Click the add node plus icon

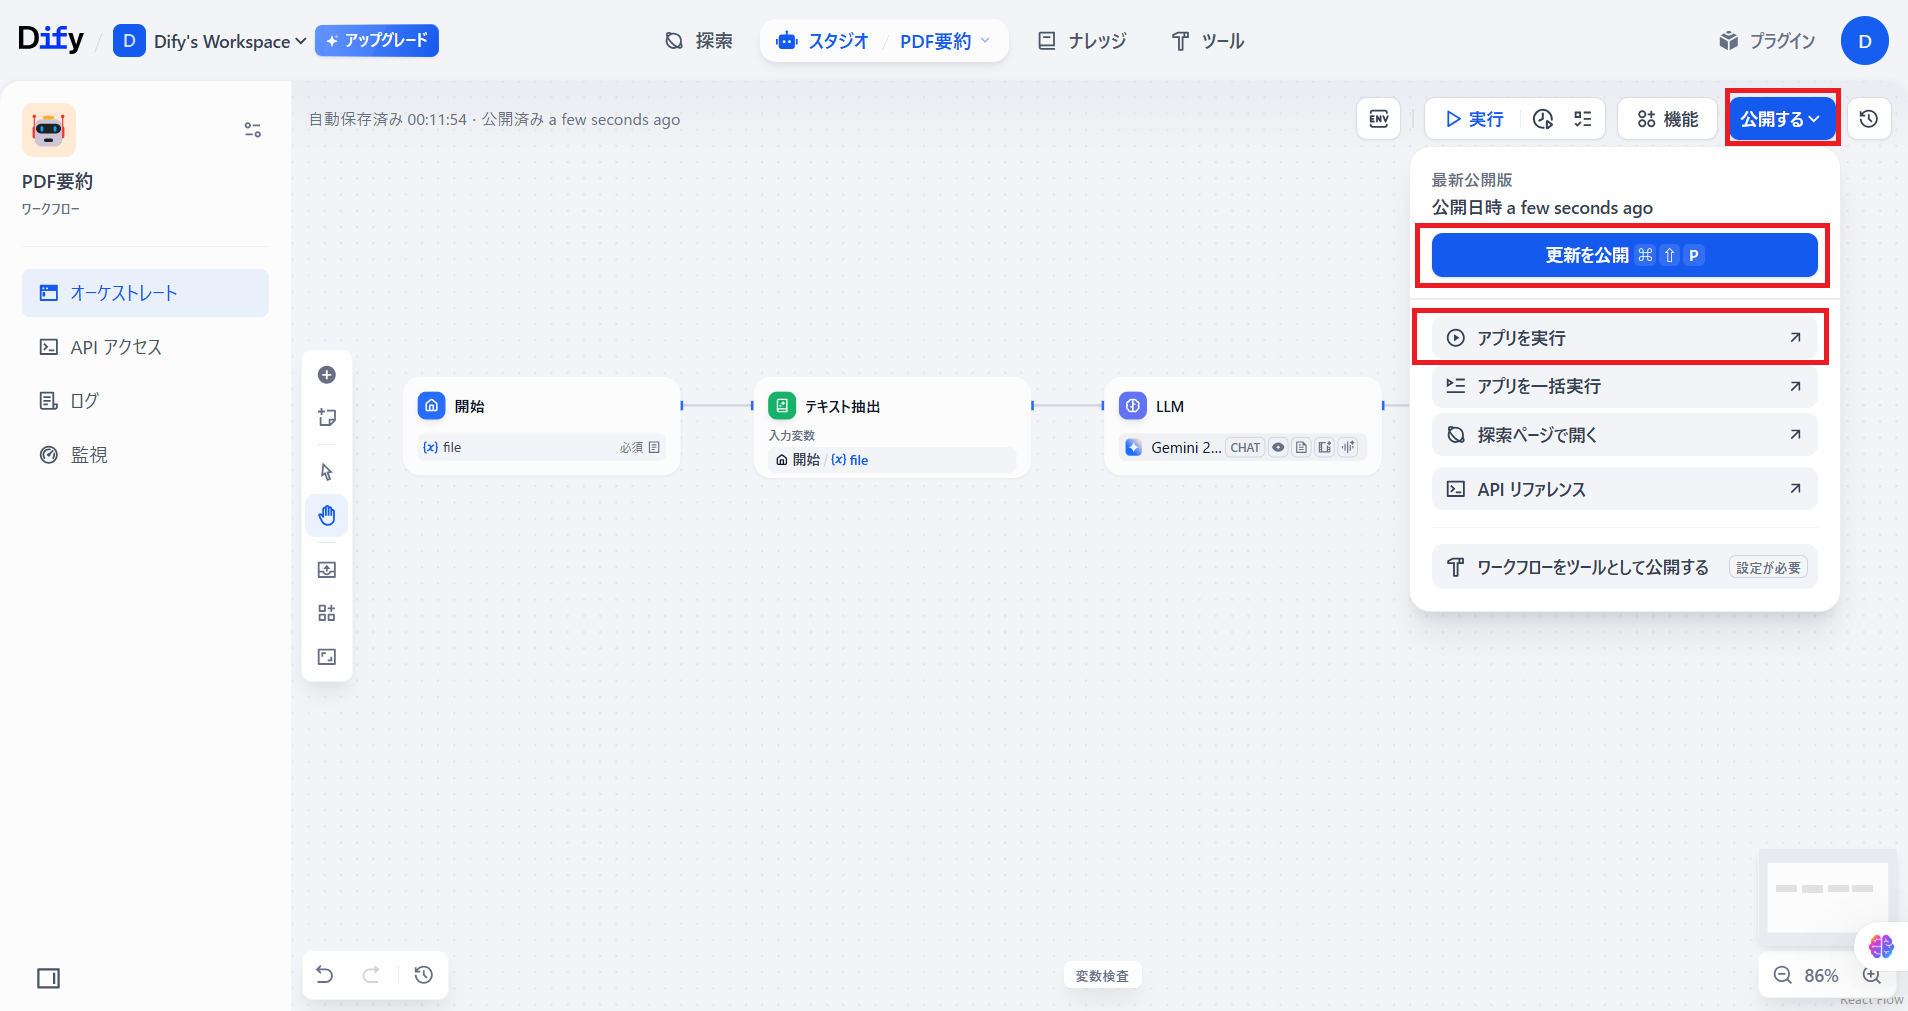pos(327,375)
